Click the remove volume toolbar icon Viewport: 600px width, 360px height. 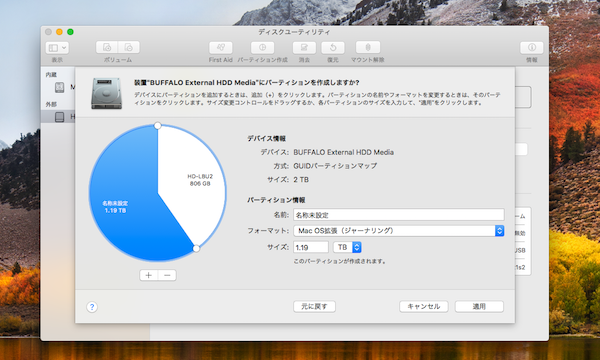pos(129,47)
